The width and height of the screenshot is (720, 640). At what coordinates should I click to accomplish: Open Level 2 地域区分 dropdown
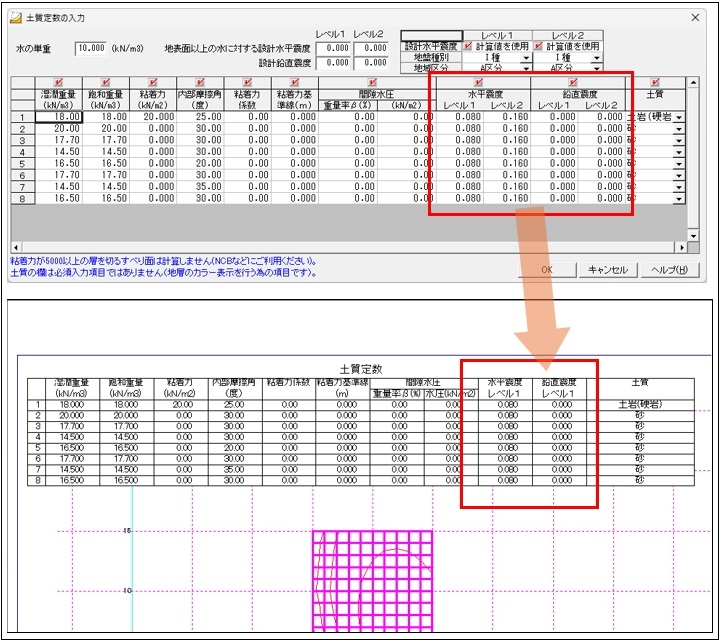(596, 68)
